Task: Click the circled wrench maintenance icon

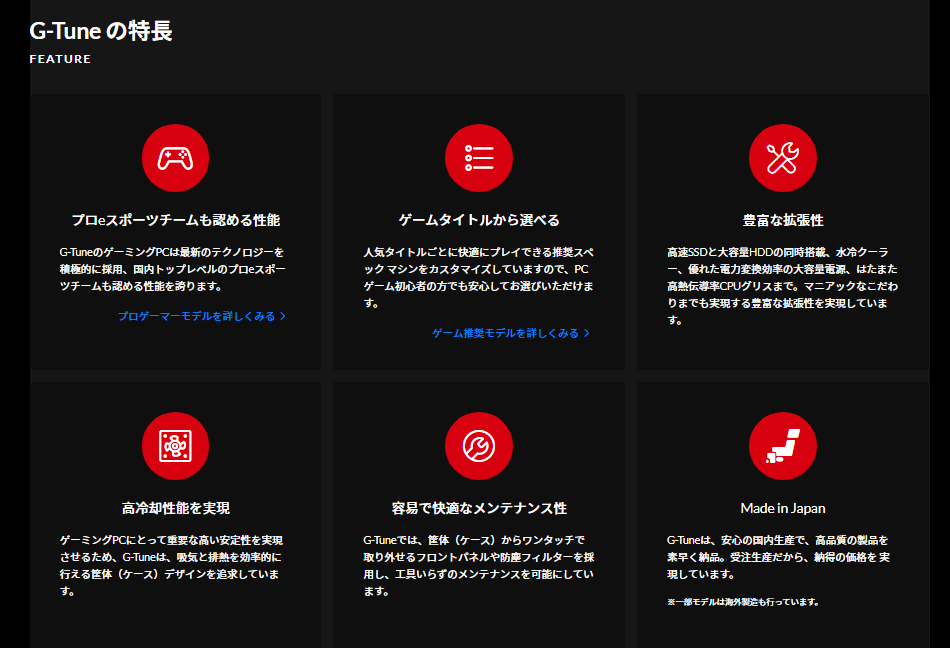Action: click(479, 446)
